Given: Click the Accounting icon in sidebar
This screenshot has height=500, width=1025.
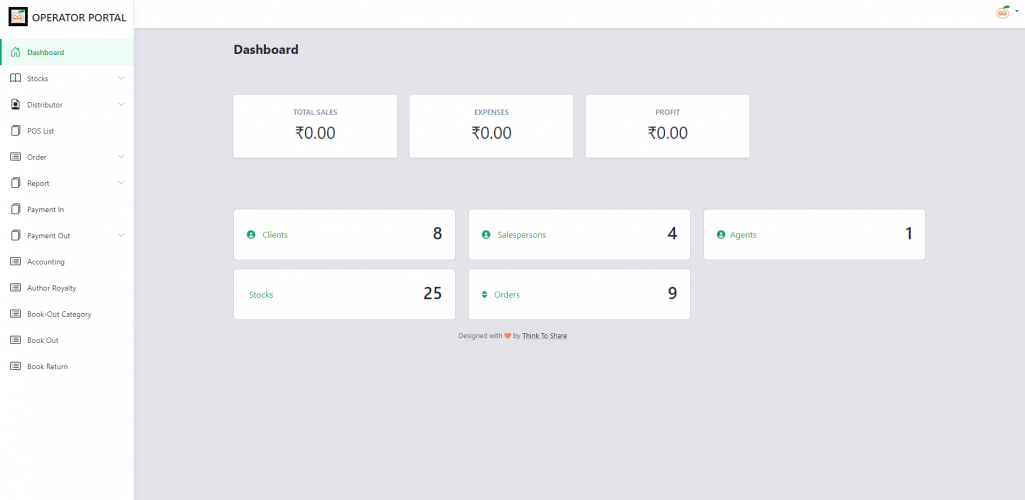Looking at the screenshot, I should [15, 262].
